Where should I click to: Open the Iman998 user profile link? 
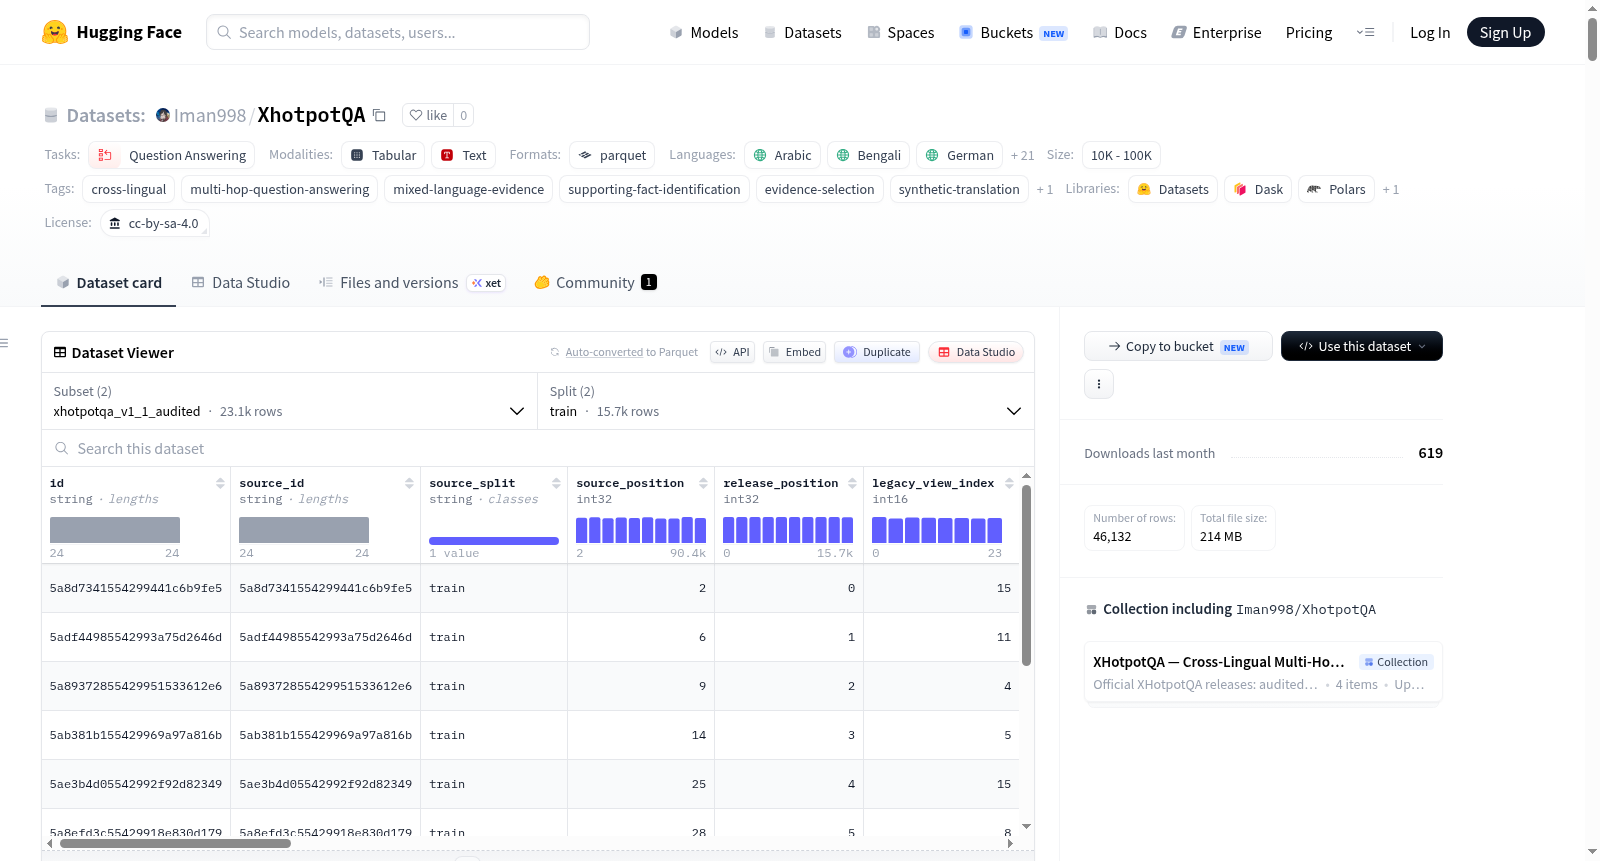(x=210, y=115)
